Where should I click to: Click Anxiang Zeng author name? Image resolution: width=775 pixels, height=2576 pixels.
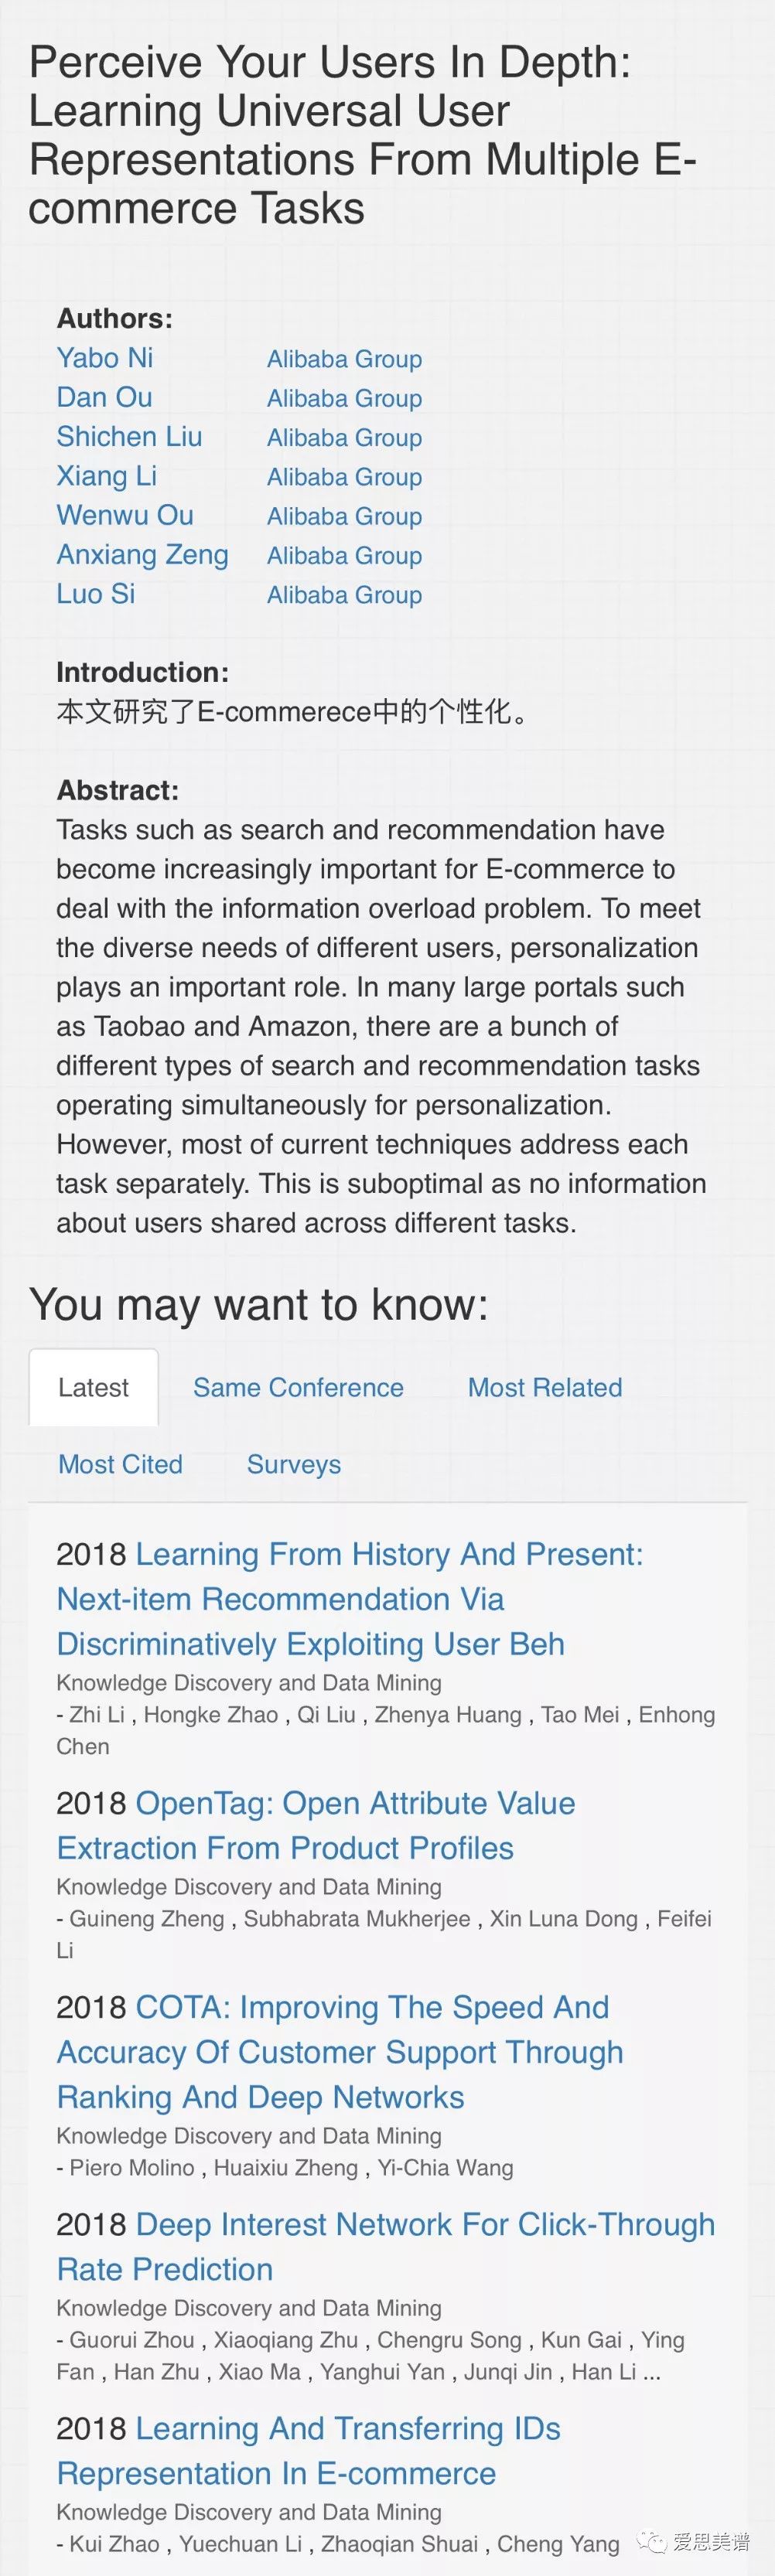(x=142, y=555)
